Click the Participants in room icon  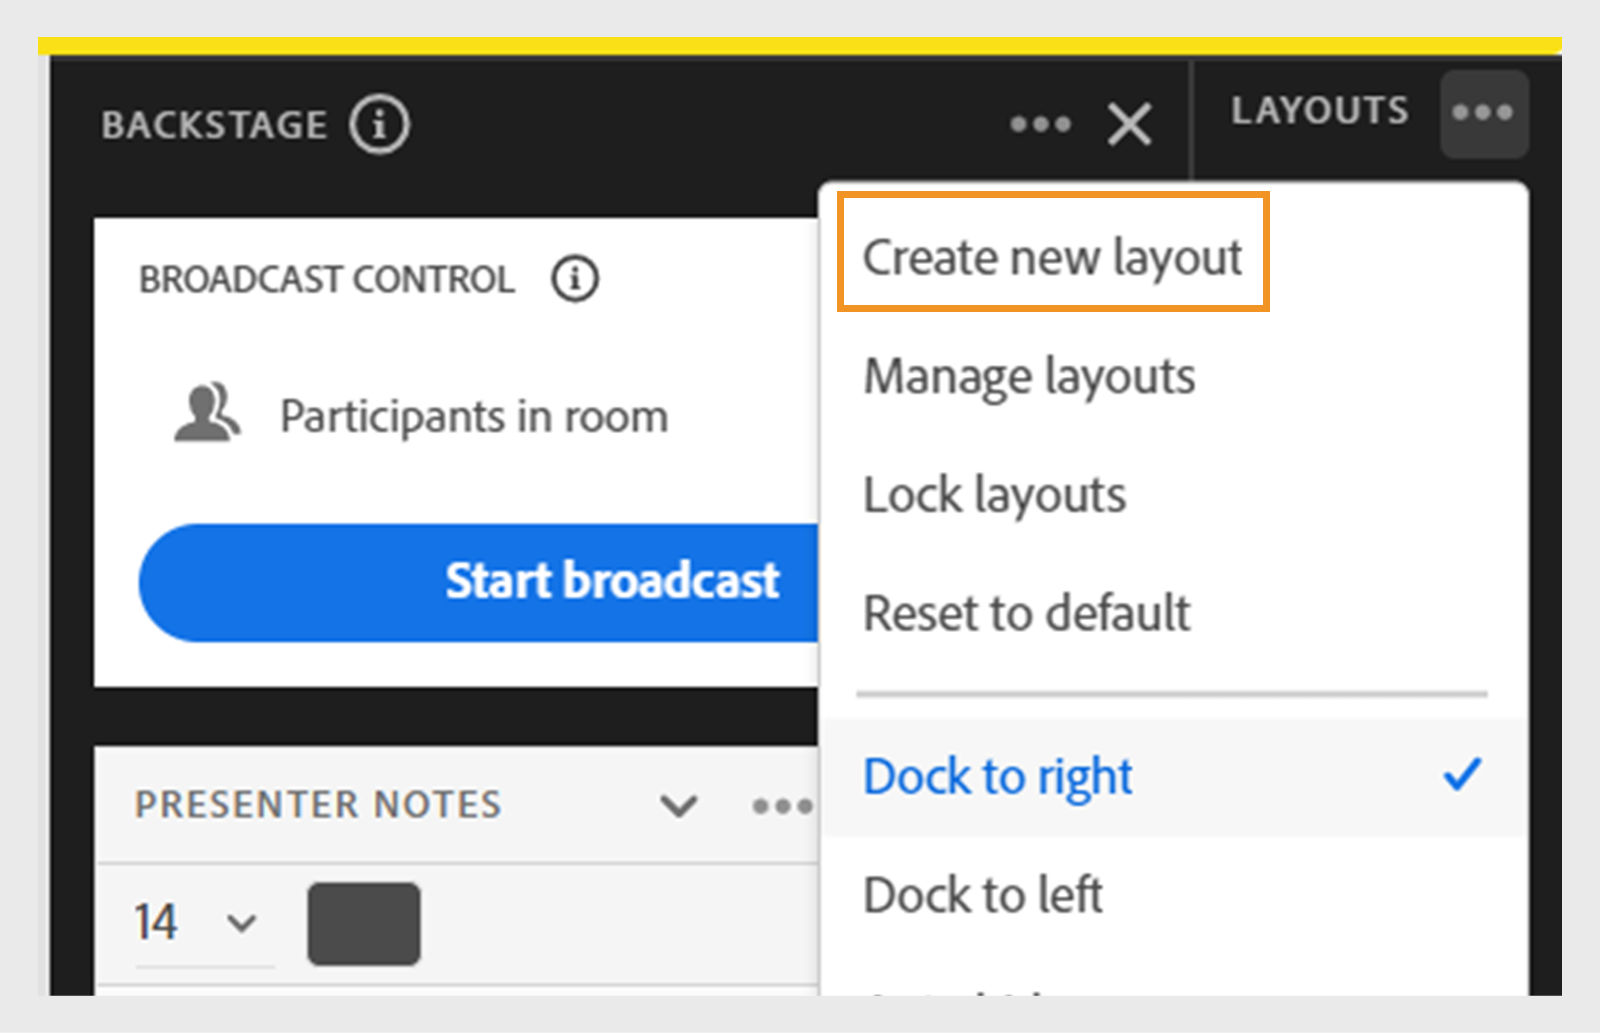[207, 413]
